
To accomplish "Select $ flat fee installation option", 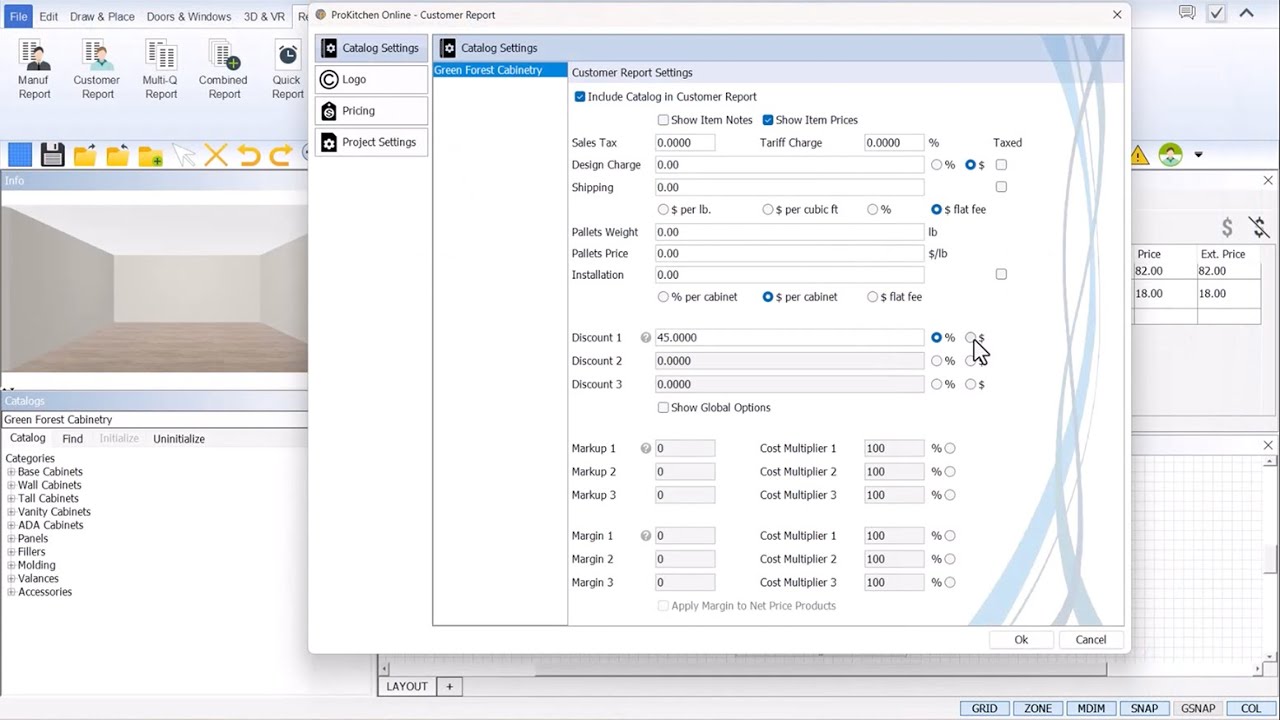I will point(873,297).
